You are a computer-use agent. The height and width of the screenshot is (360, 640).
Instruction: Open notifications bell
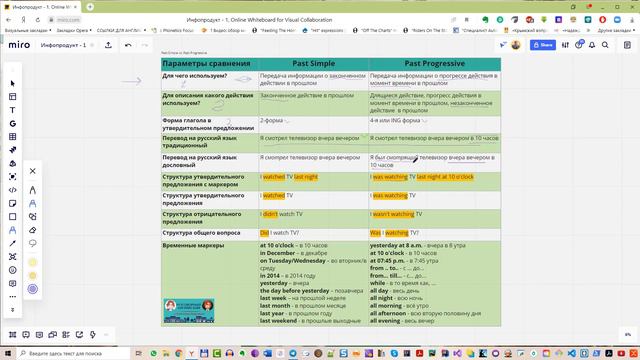pos(592,45)
